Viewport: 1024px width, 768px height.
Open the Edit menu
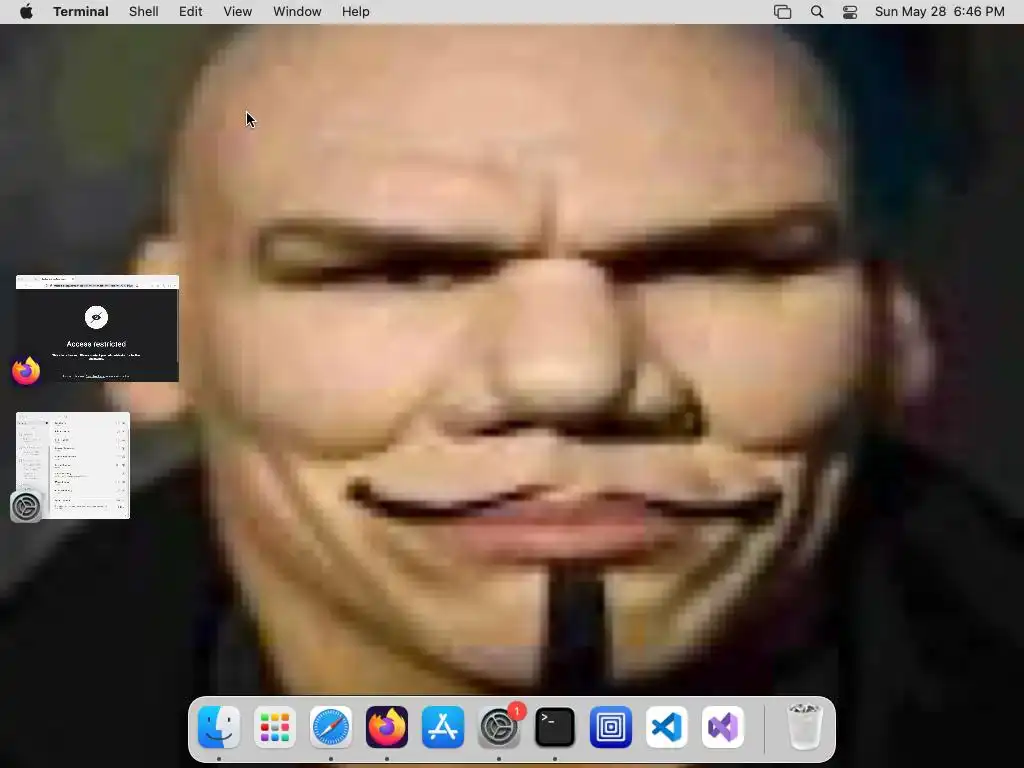click(191, 12)
